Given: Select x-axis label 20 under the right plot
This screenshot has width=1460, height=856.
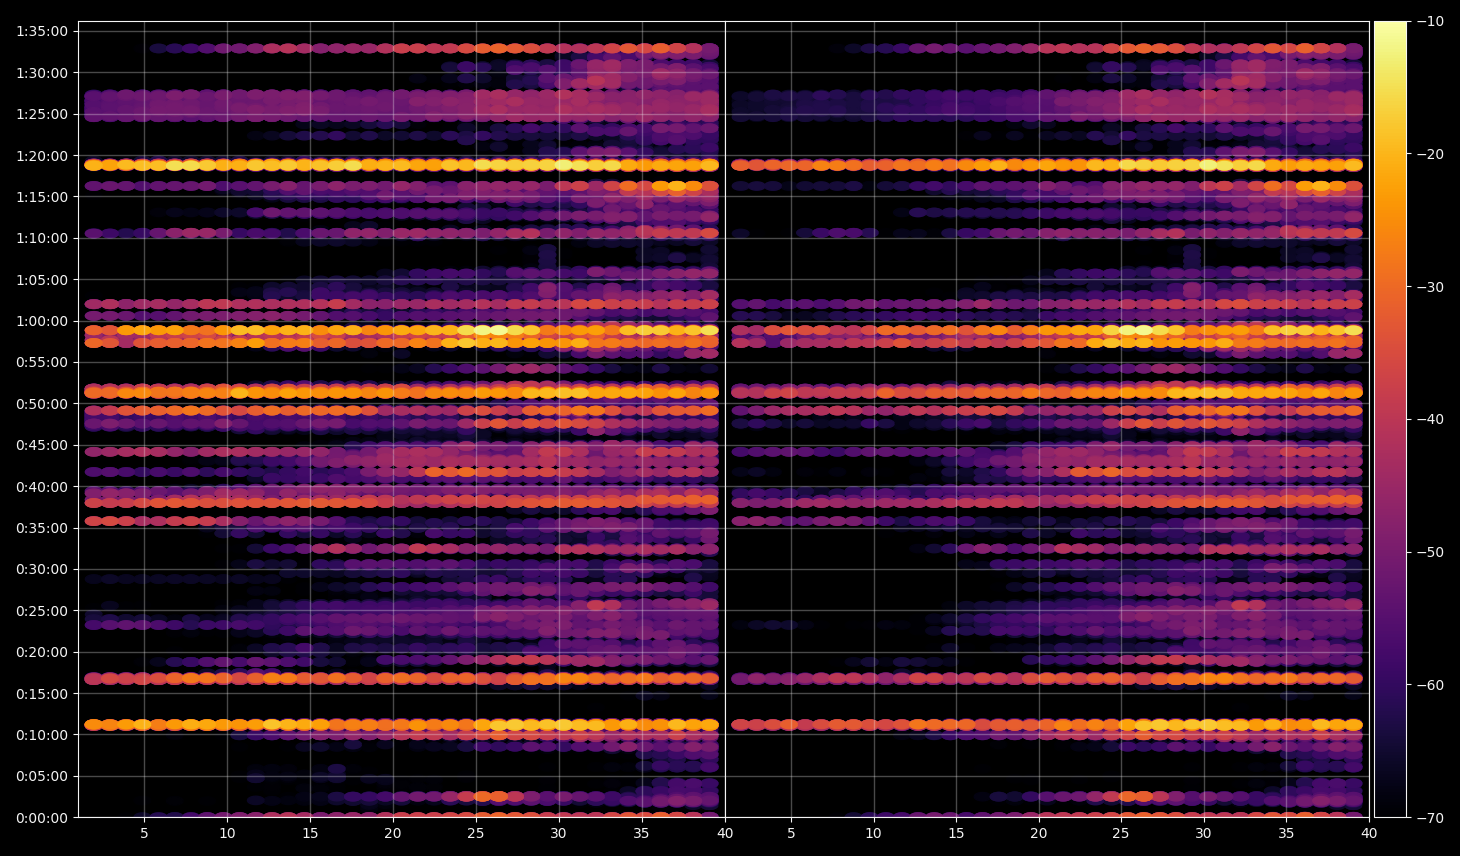Looking at the screenshot, I should tap(1039, 834).
